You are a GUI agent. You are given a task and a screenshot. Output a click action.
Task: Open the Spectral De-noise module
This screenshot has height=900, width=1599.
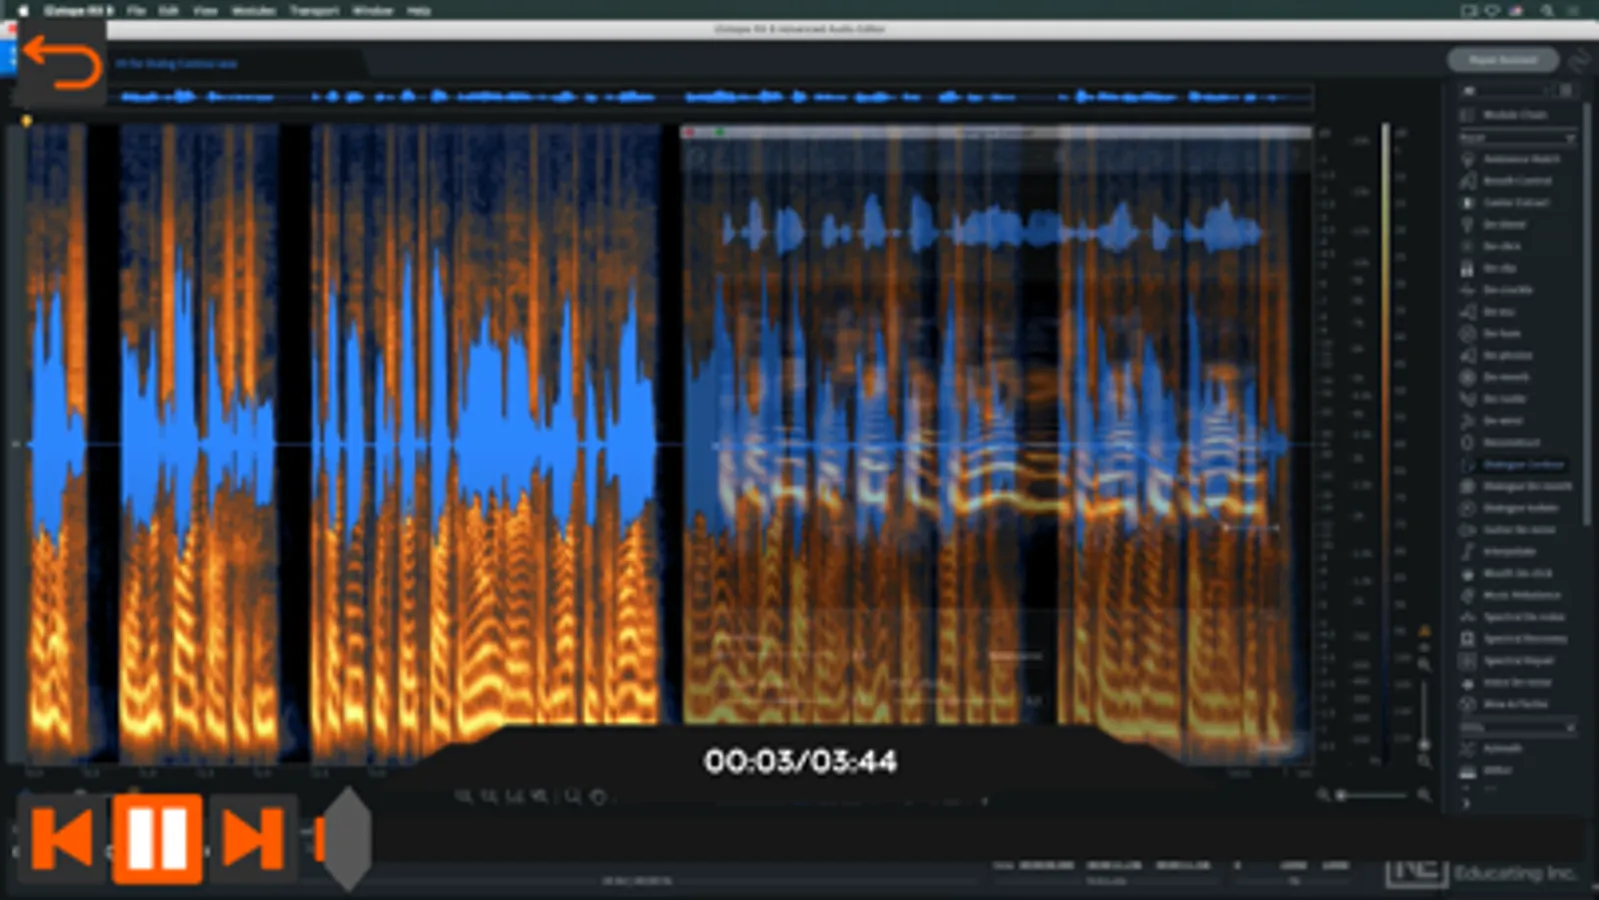(1515, 617)
